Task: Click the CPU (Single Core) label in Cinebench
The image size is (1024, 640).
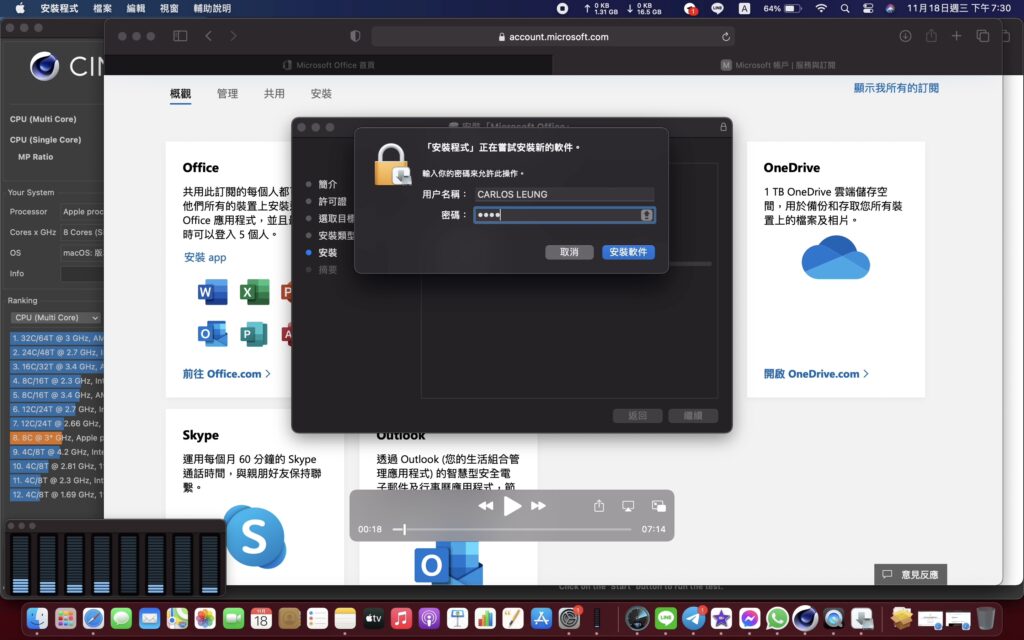Action: 46,140
